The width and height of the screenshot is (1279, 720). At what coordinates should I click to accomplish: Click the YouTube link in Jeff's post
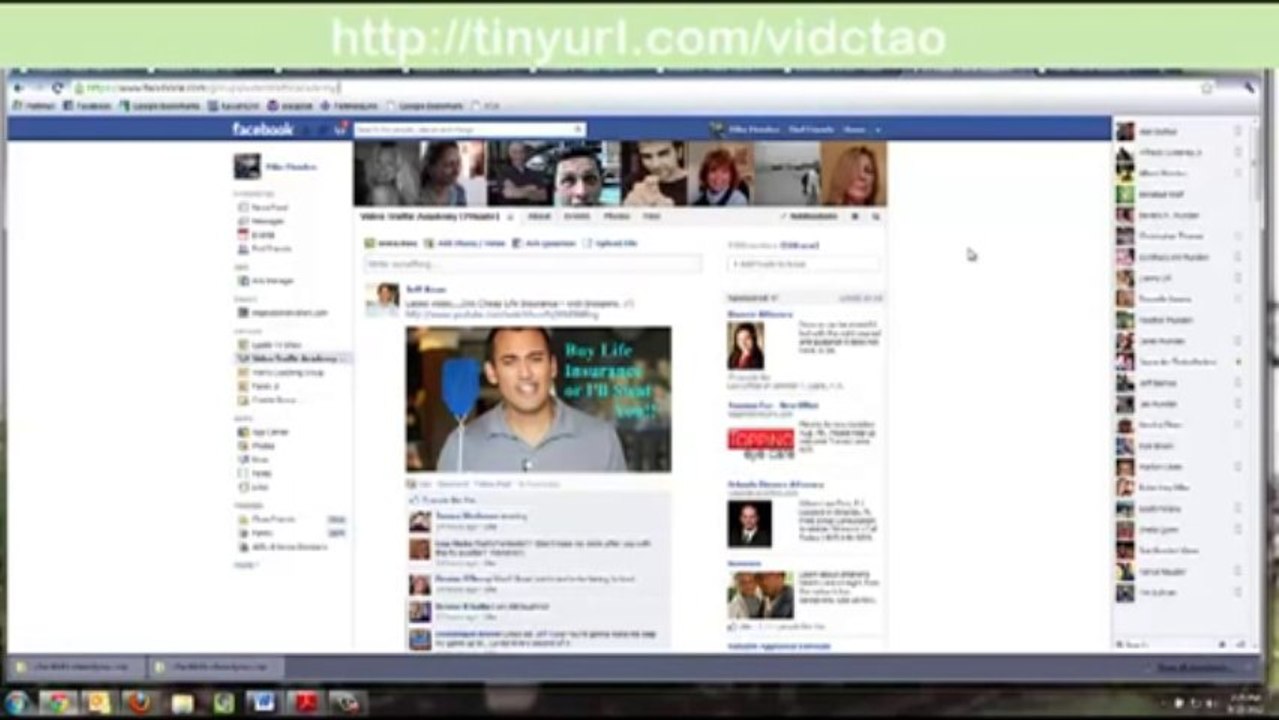pyautogui.click(x=502, y=314)
